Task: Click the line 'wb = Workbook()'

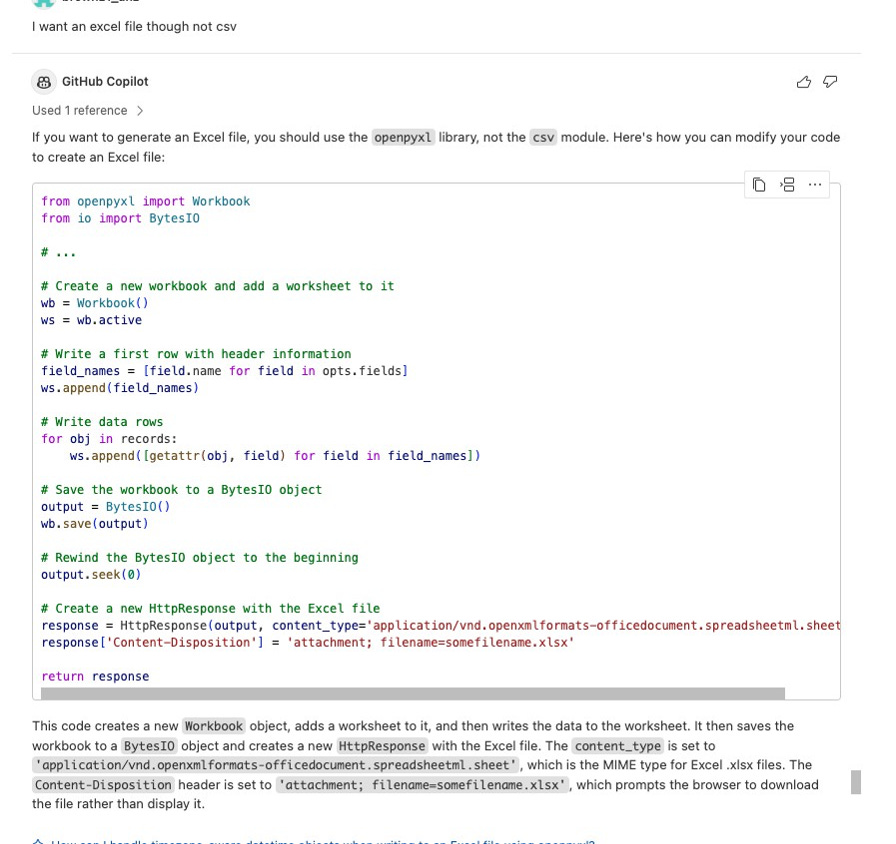Action: [94, 303]
